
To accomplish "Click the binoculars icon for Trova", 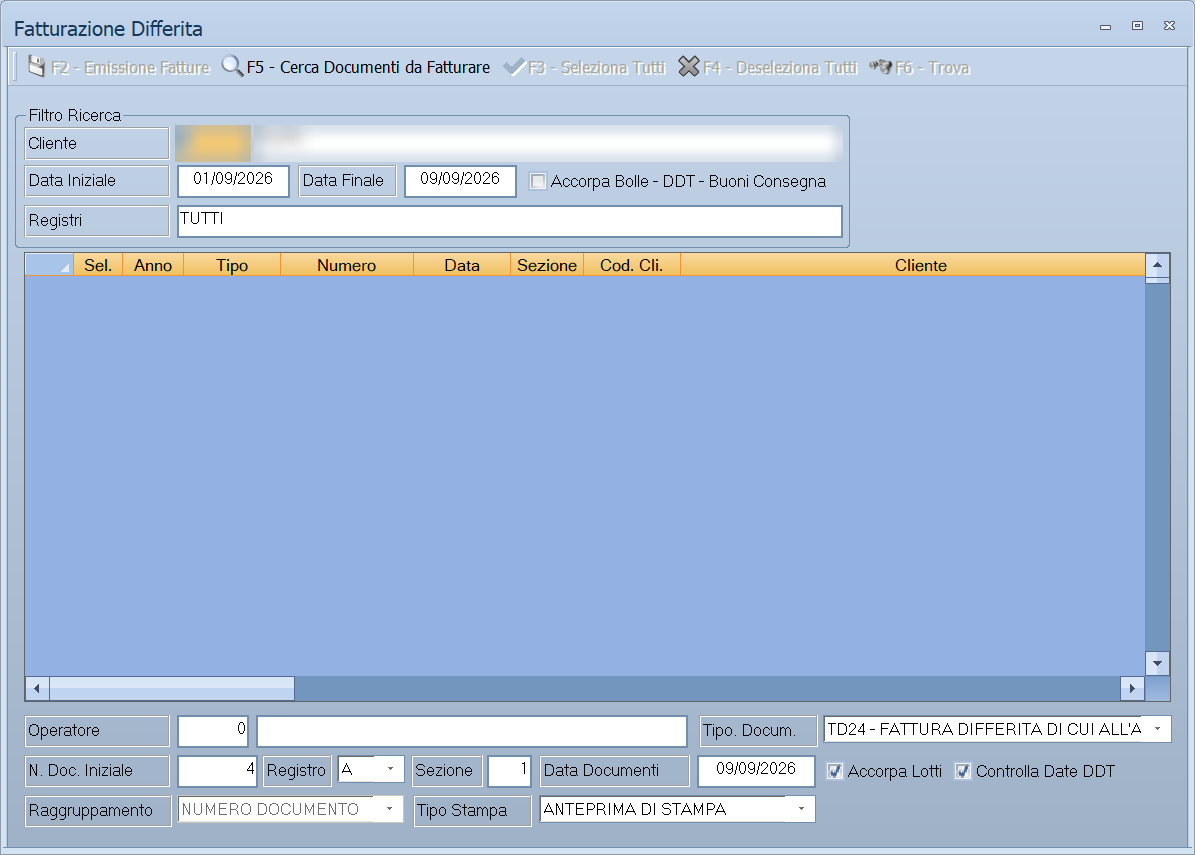I will click(x=880, y=67).
